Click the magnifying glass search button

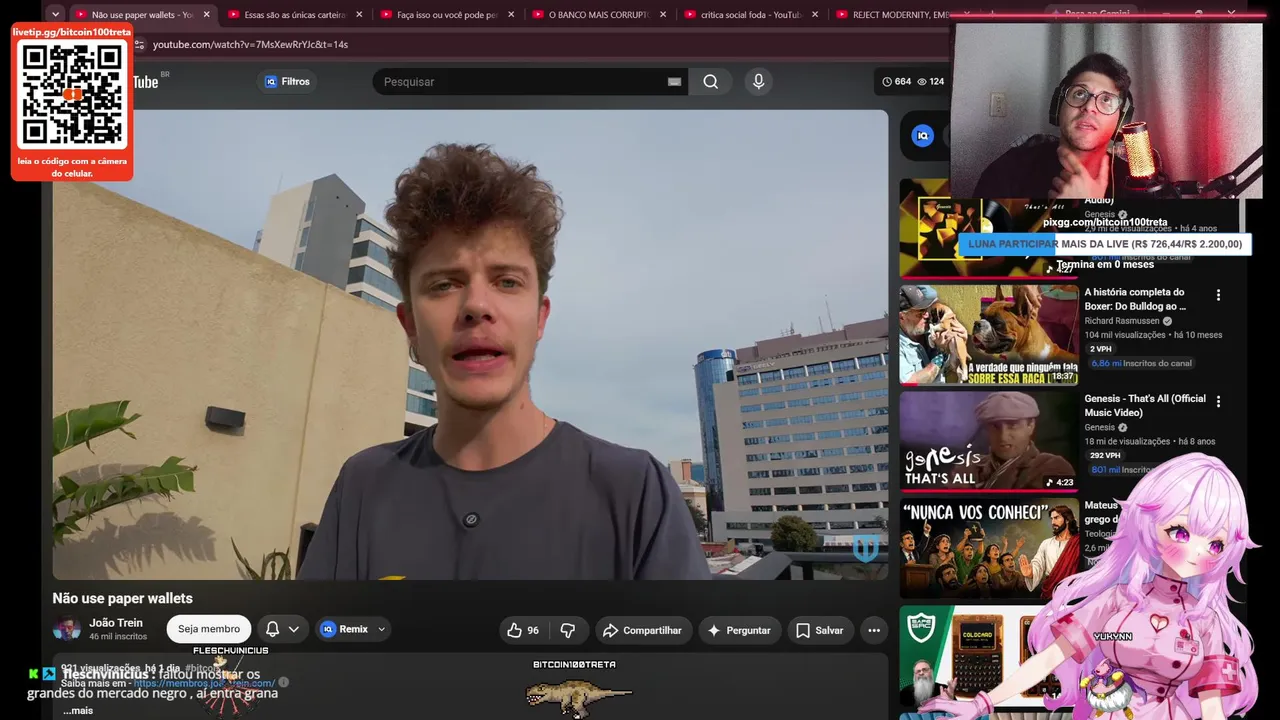click(x=711, y=82)
